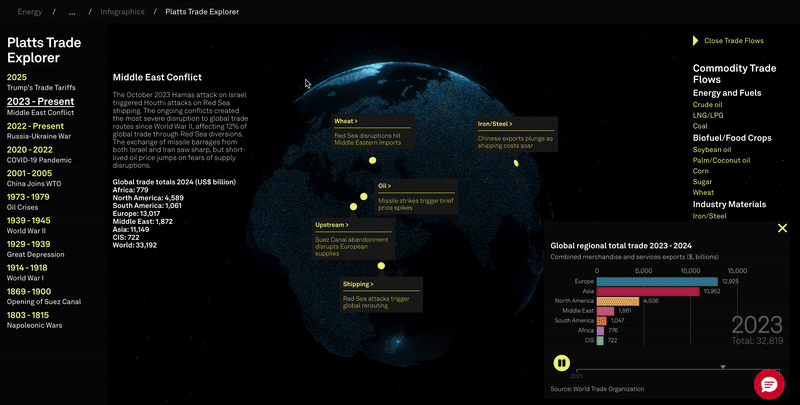Viewport: 800px width, 405px height.
Task: Click the North America bar in chart
Action: click(618, 301)
